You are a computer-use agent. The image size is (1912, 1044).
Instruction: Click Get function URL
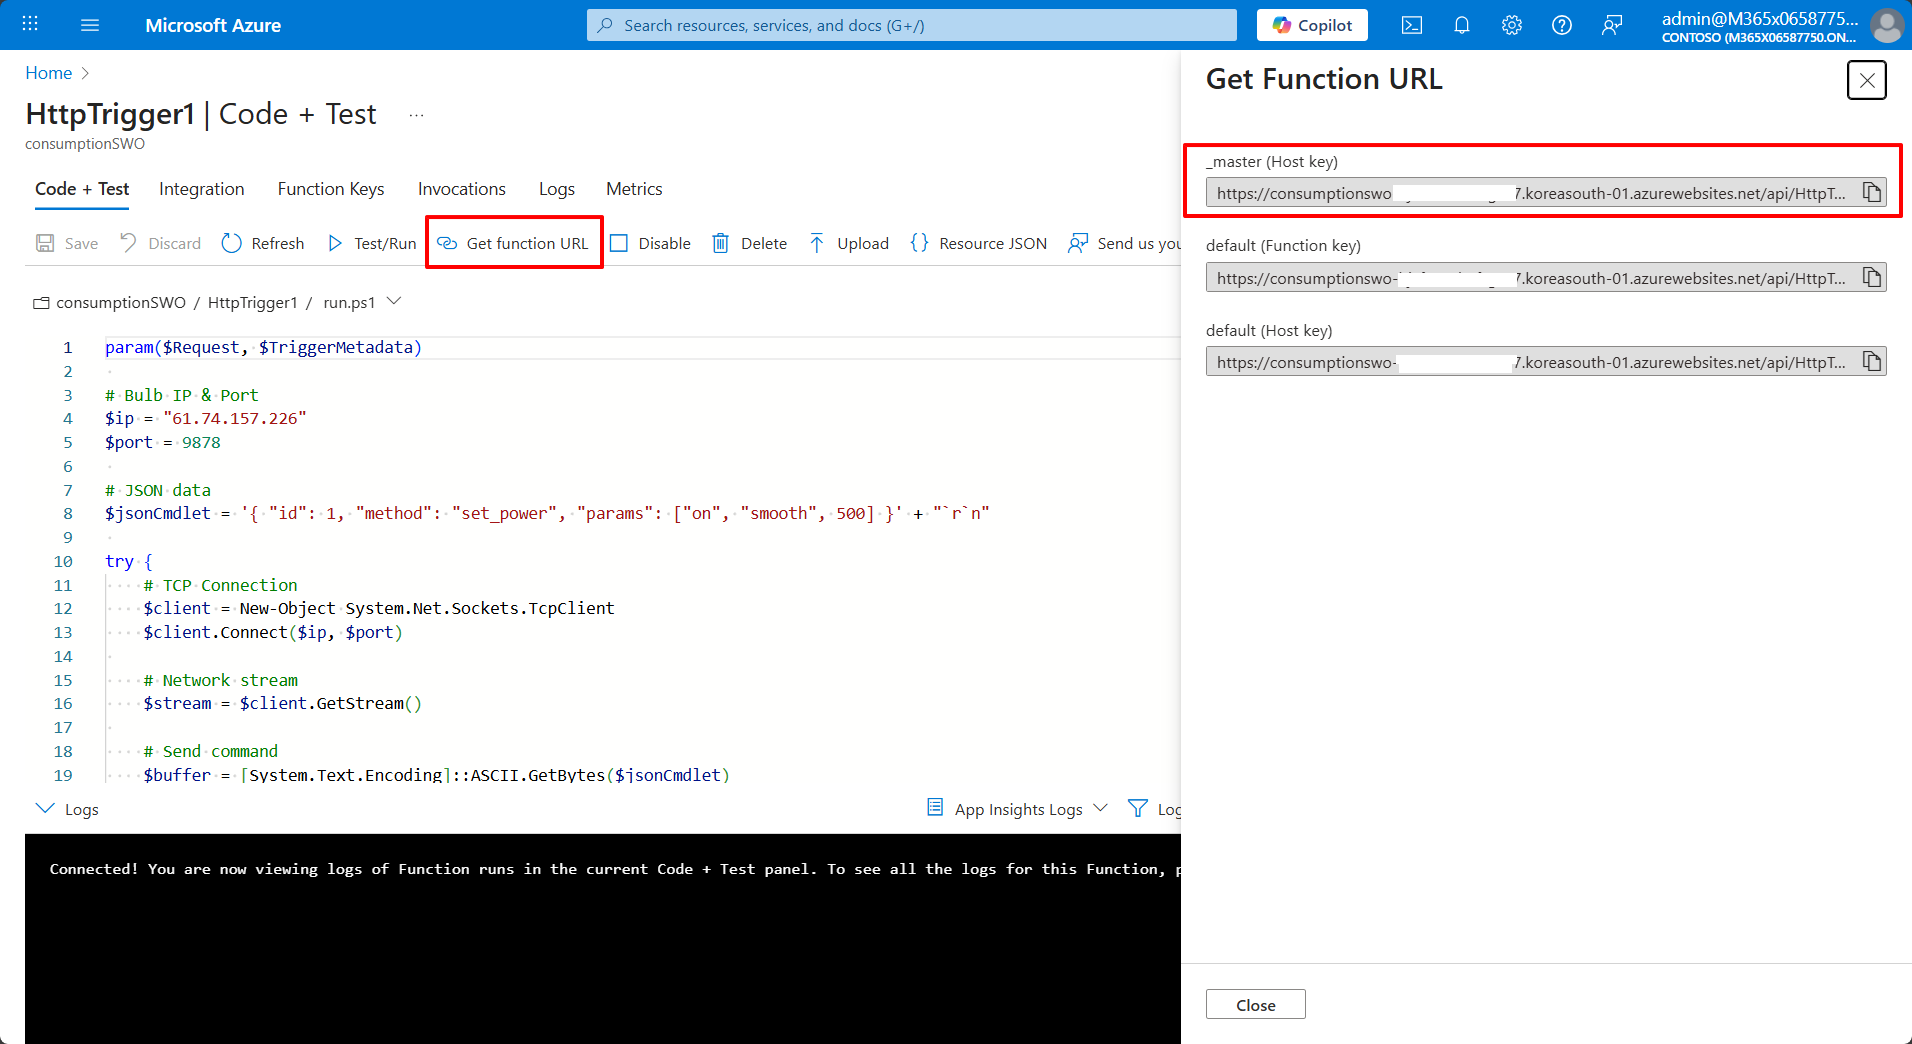tap(514, 243)
